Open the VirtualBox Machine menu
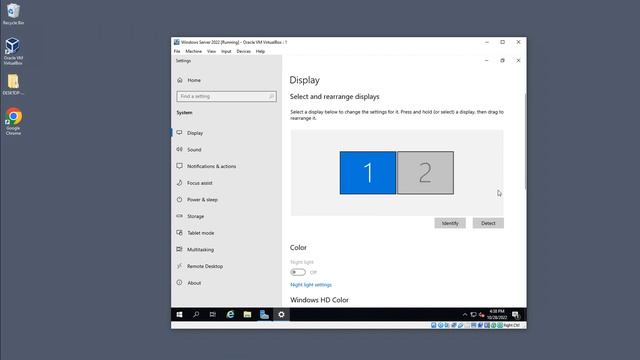 (x=193, y=51)
